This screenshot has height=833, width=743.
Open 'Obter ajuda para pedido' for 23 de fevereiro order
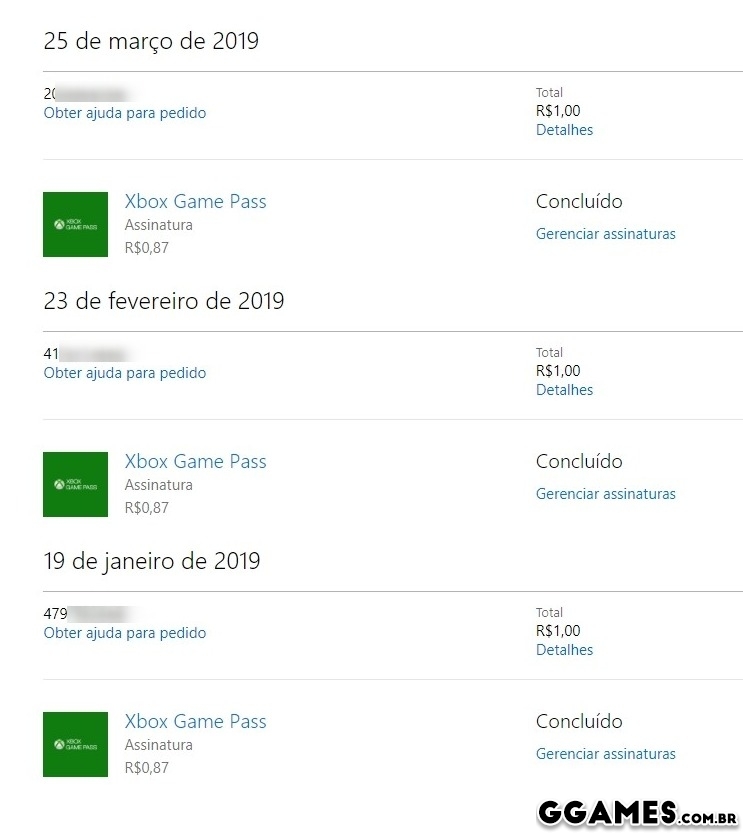tap(125, 373)
